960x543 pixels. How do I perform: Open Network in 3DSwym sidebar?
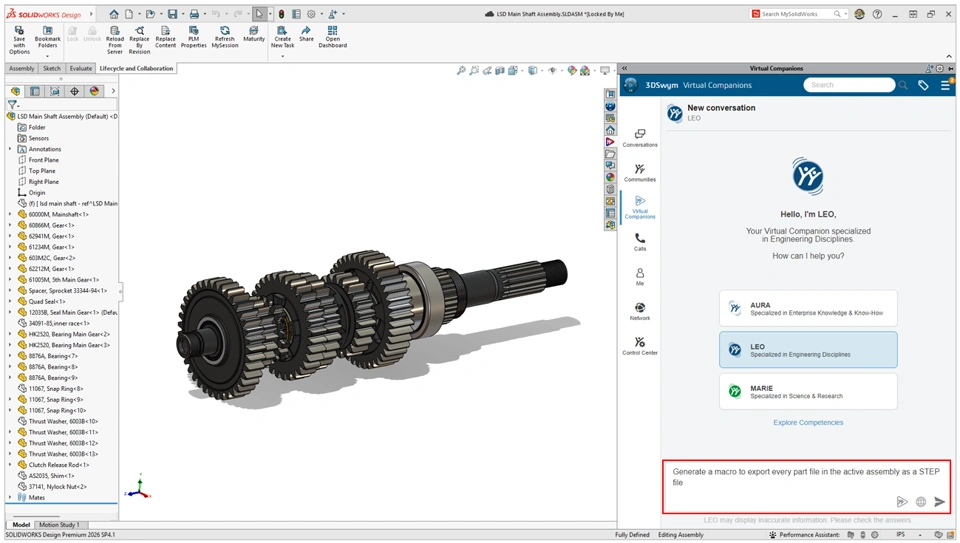[x=640, y=311]
